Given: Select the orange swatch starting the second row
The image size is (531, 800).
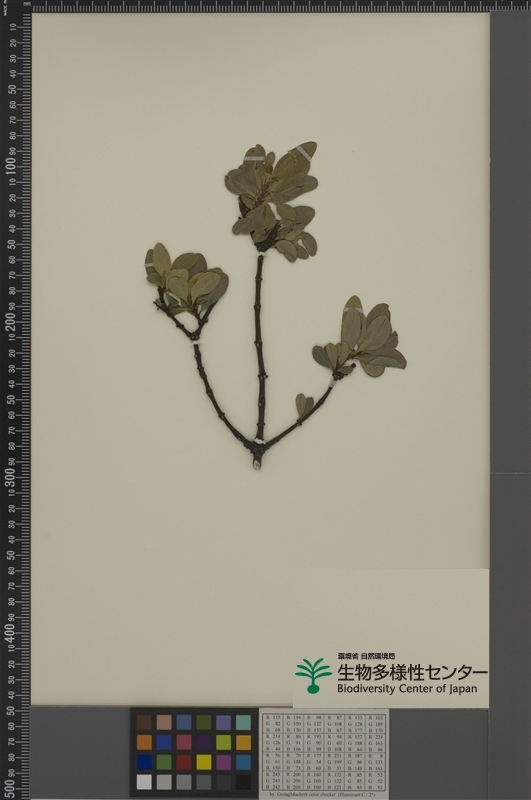Looking at the screenshot, I should coord(144,742).
